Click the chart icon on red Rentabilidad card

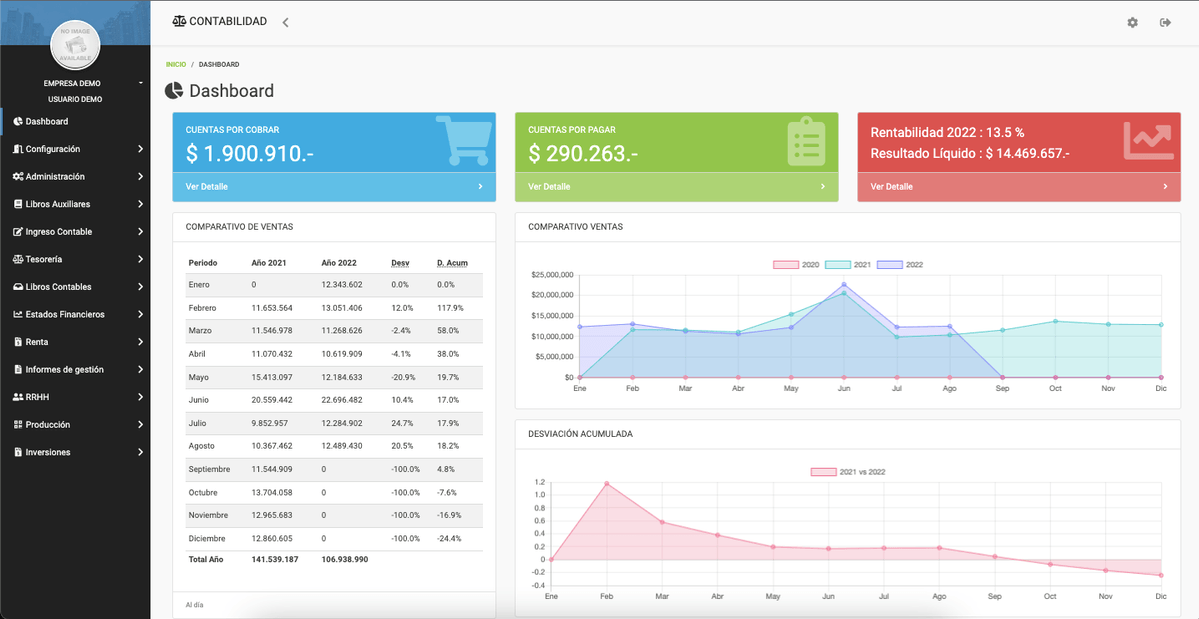pos(1147,141)
